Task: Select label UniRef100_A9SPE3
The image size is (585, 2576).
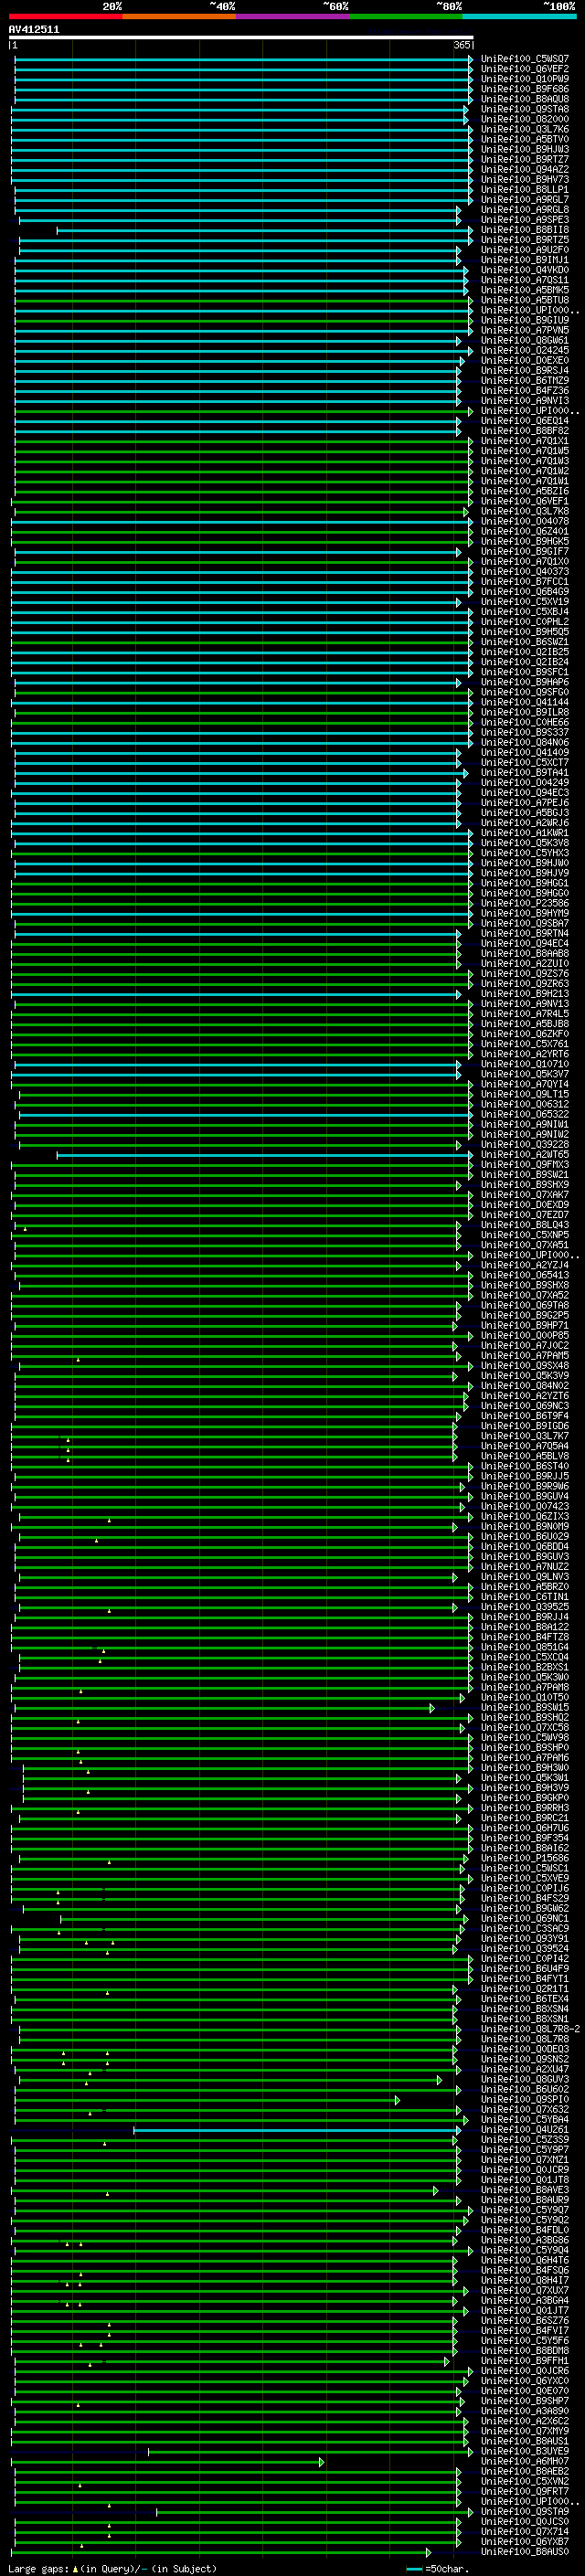Action: (x=525, y=220)
